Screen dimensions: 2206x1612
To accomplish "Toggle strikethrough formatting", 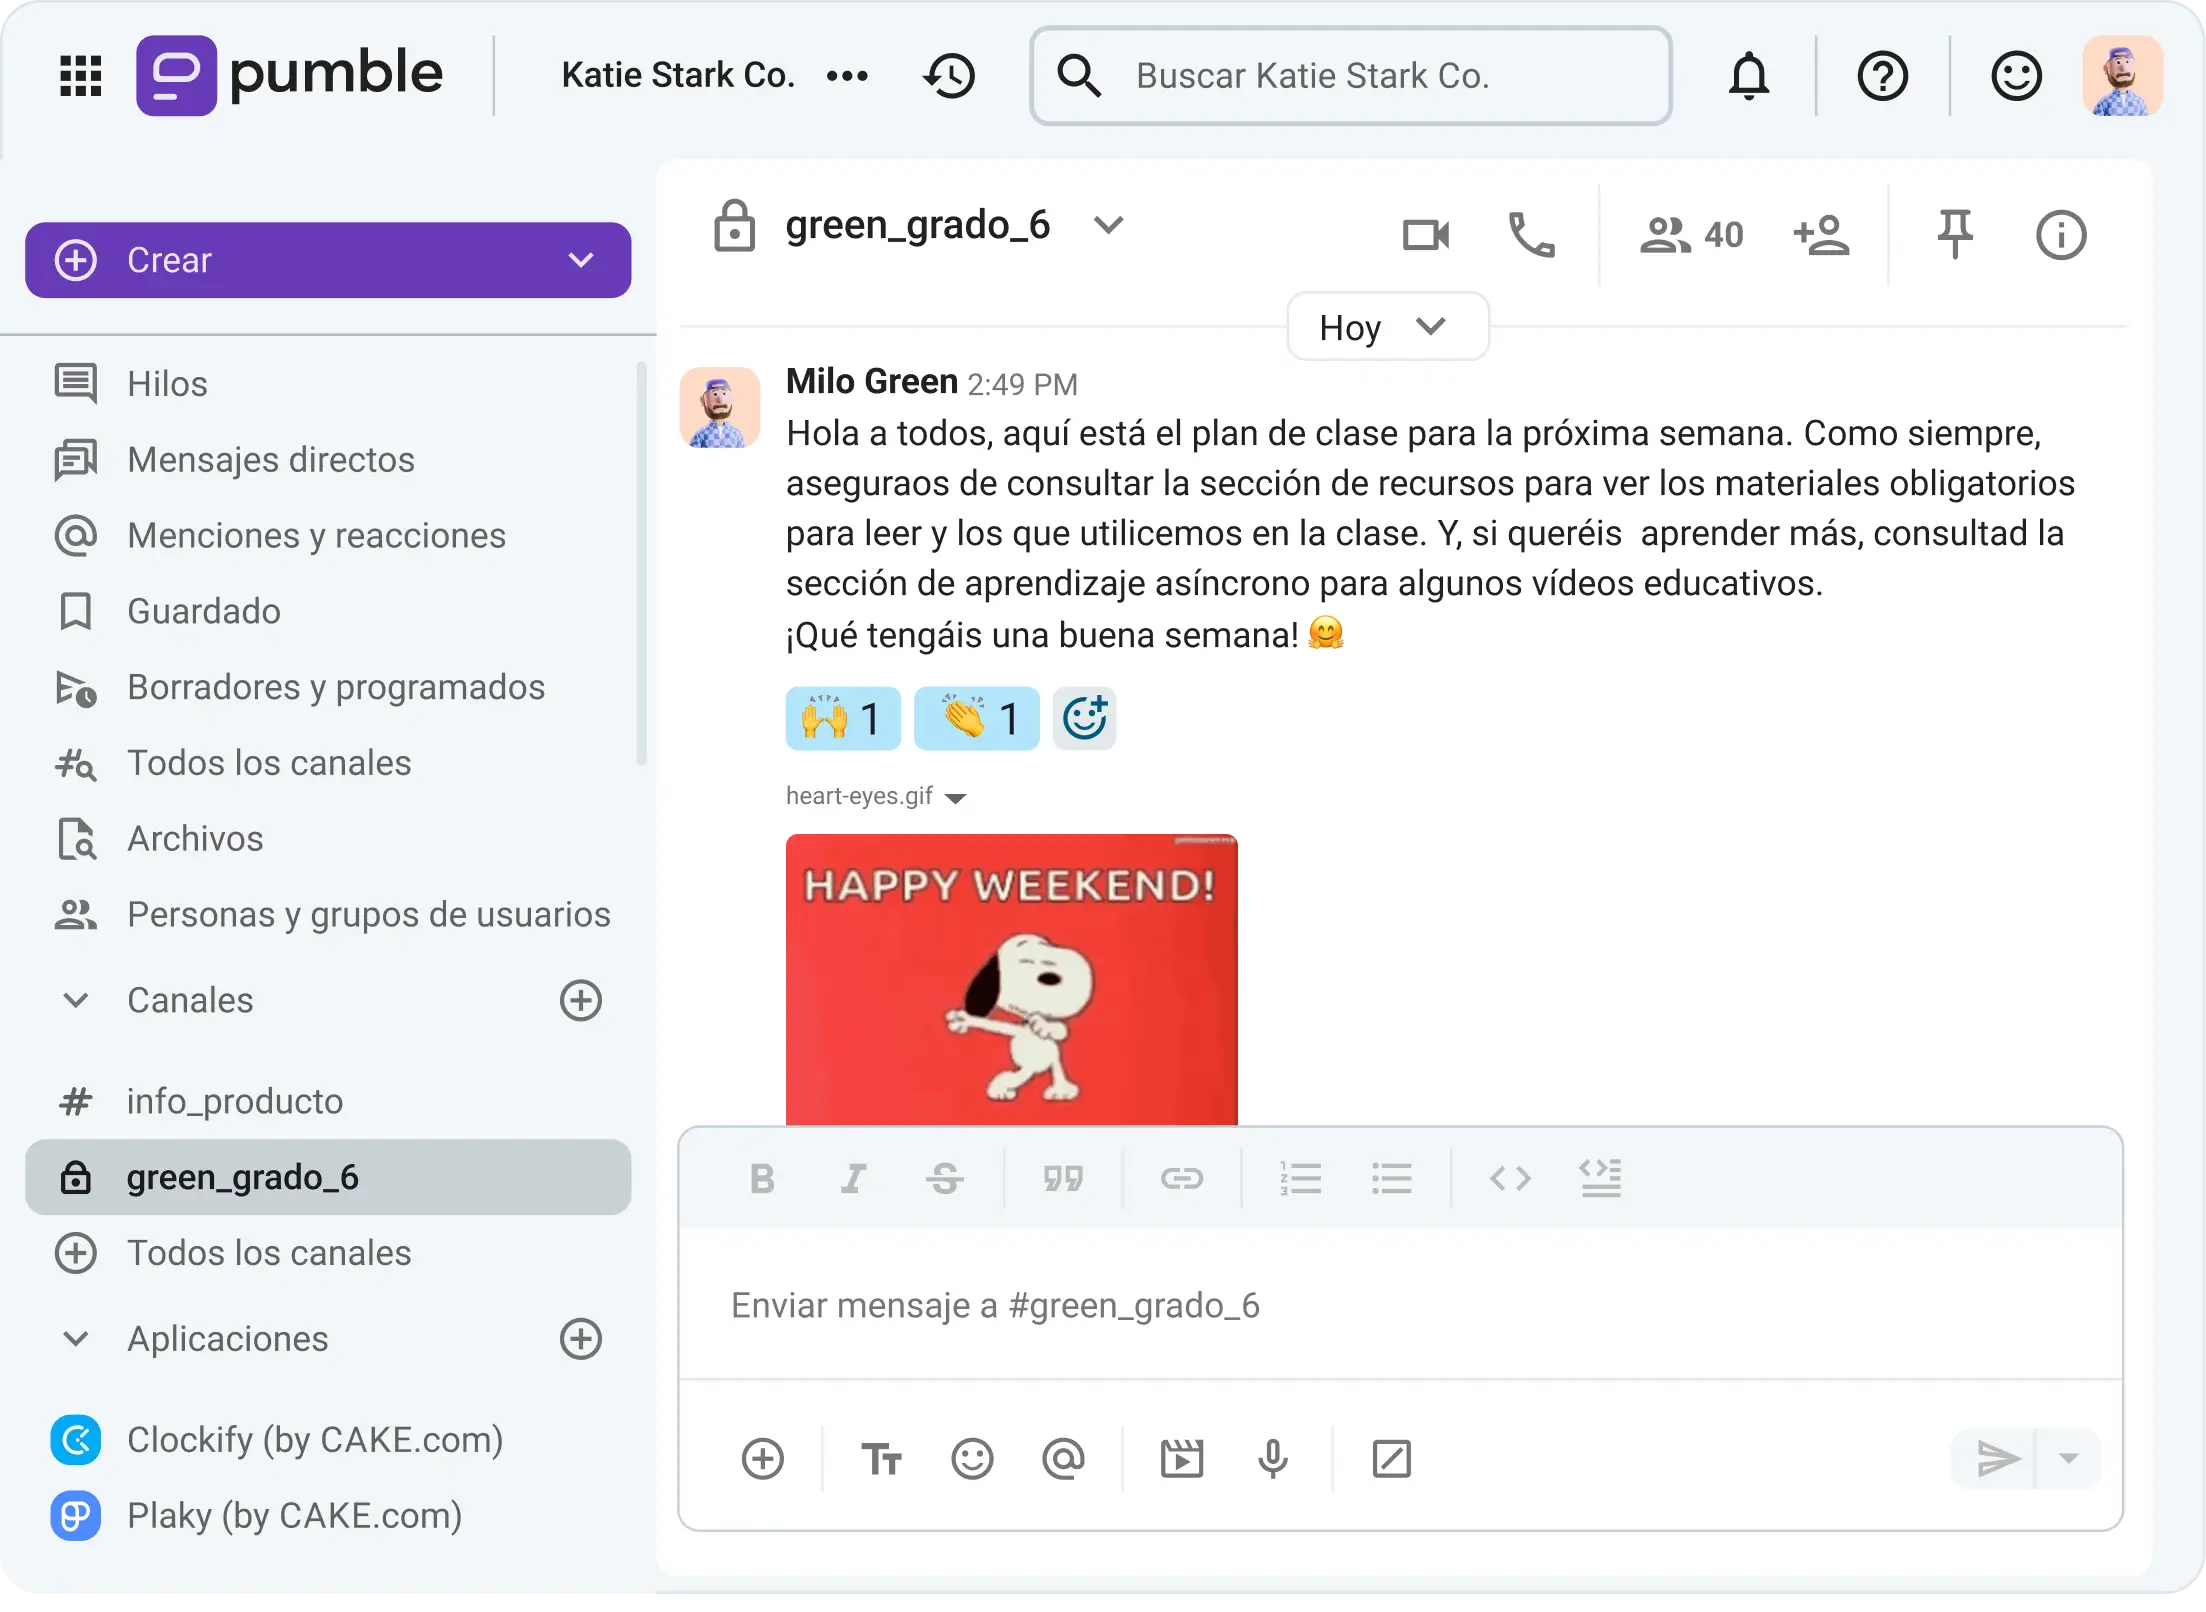I will (945, 1179).
